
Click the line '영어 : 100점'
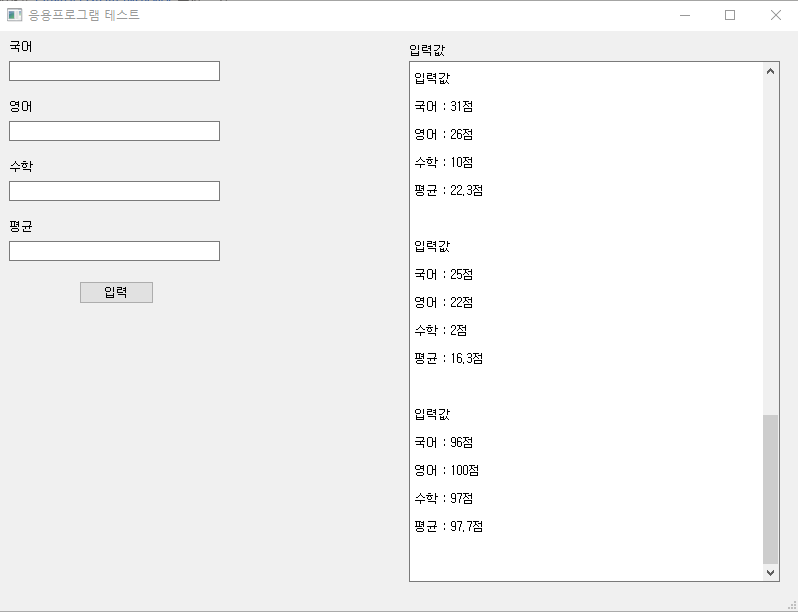[447, 471]
